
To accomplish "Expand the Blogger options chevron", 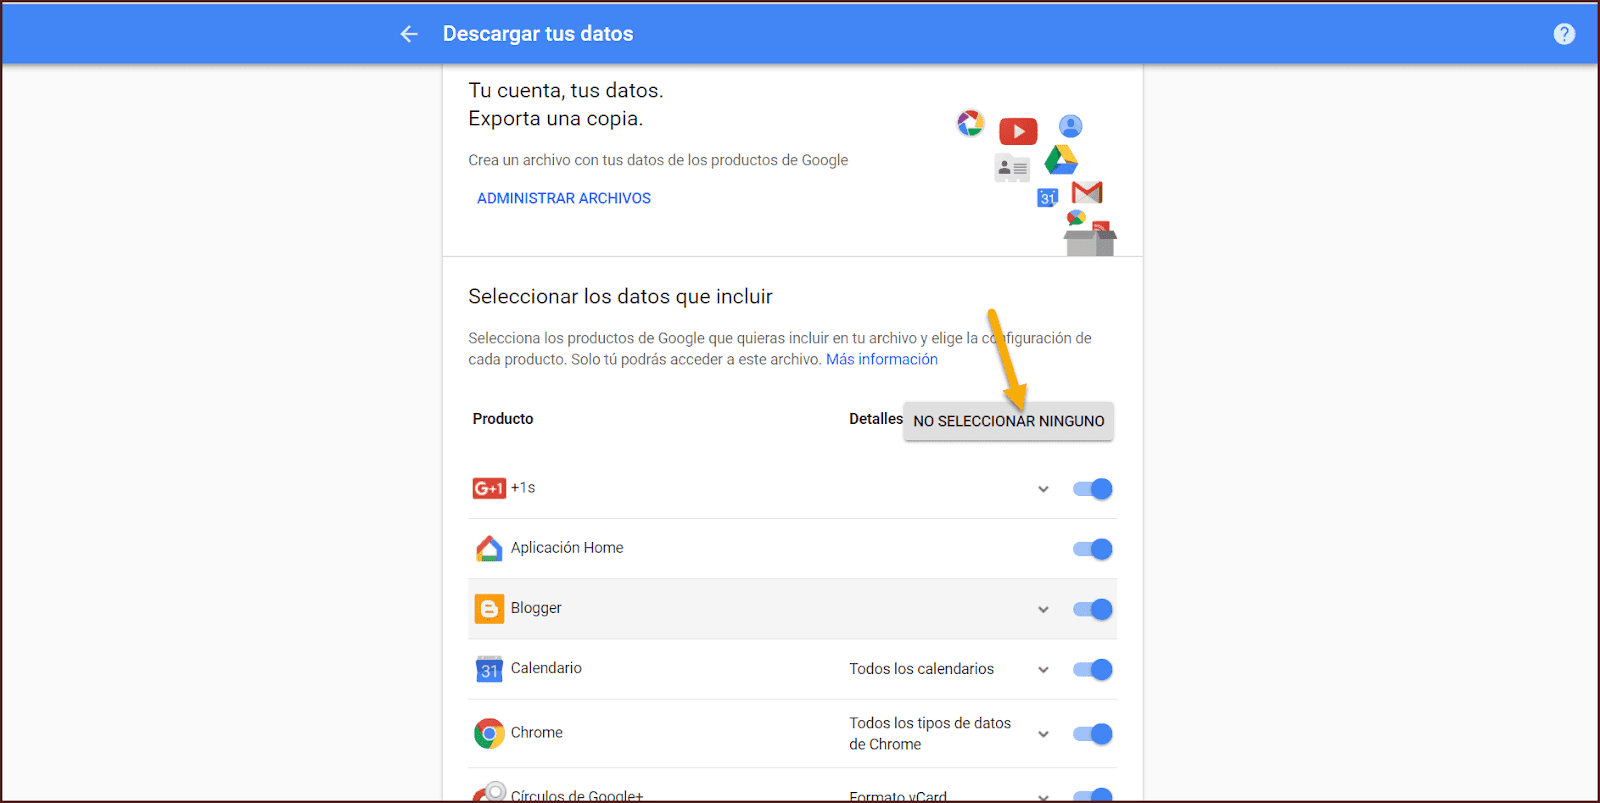I will point(1043,609).
